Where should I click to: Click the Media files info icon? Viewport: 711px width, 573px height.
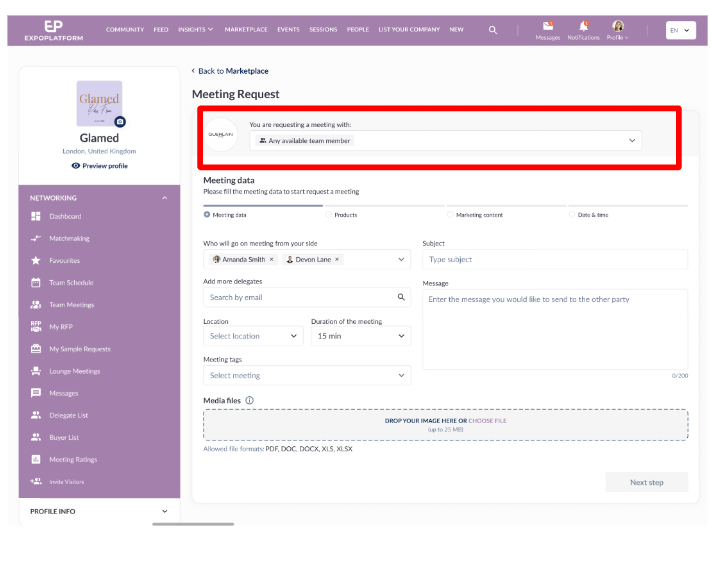[249, 400]
